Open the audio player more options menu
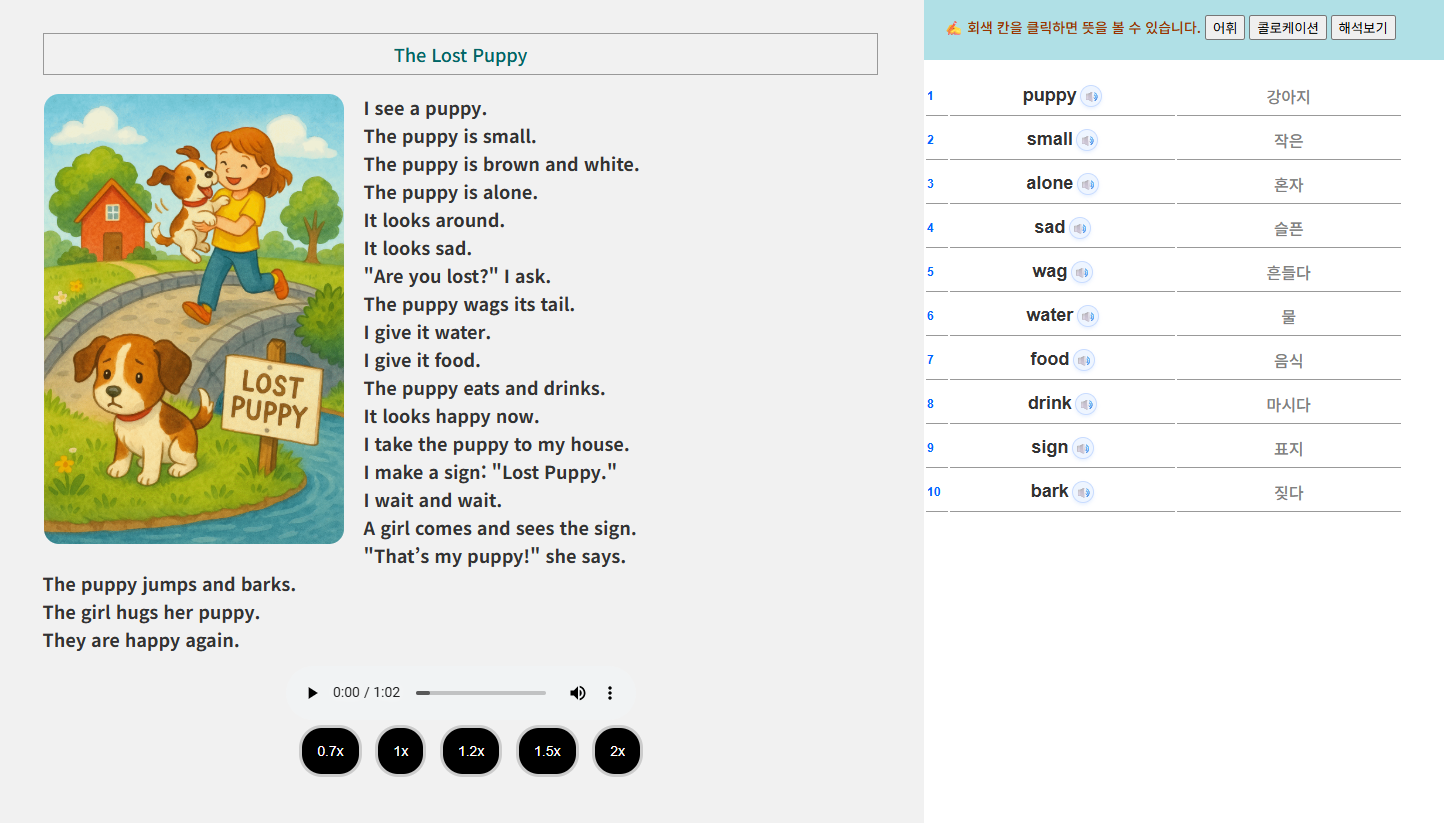The image size is (1444, 823). point(610,693)
